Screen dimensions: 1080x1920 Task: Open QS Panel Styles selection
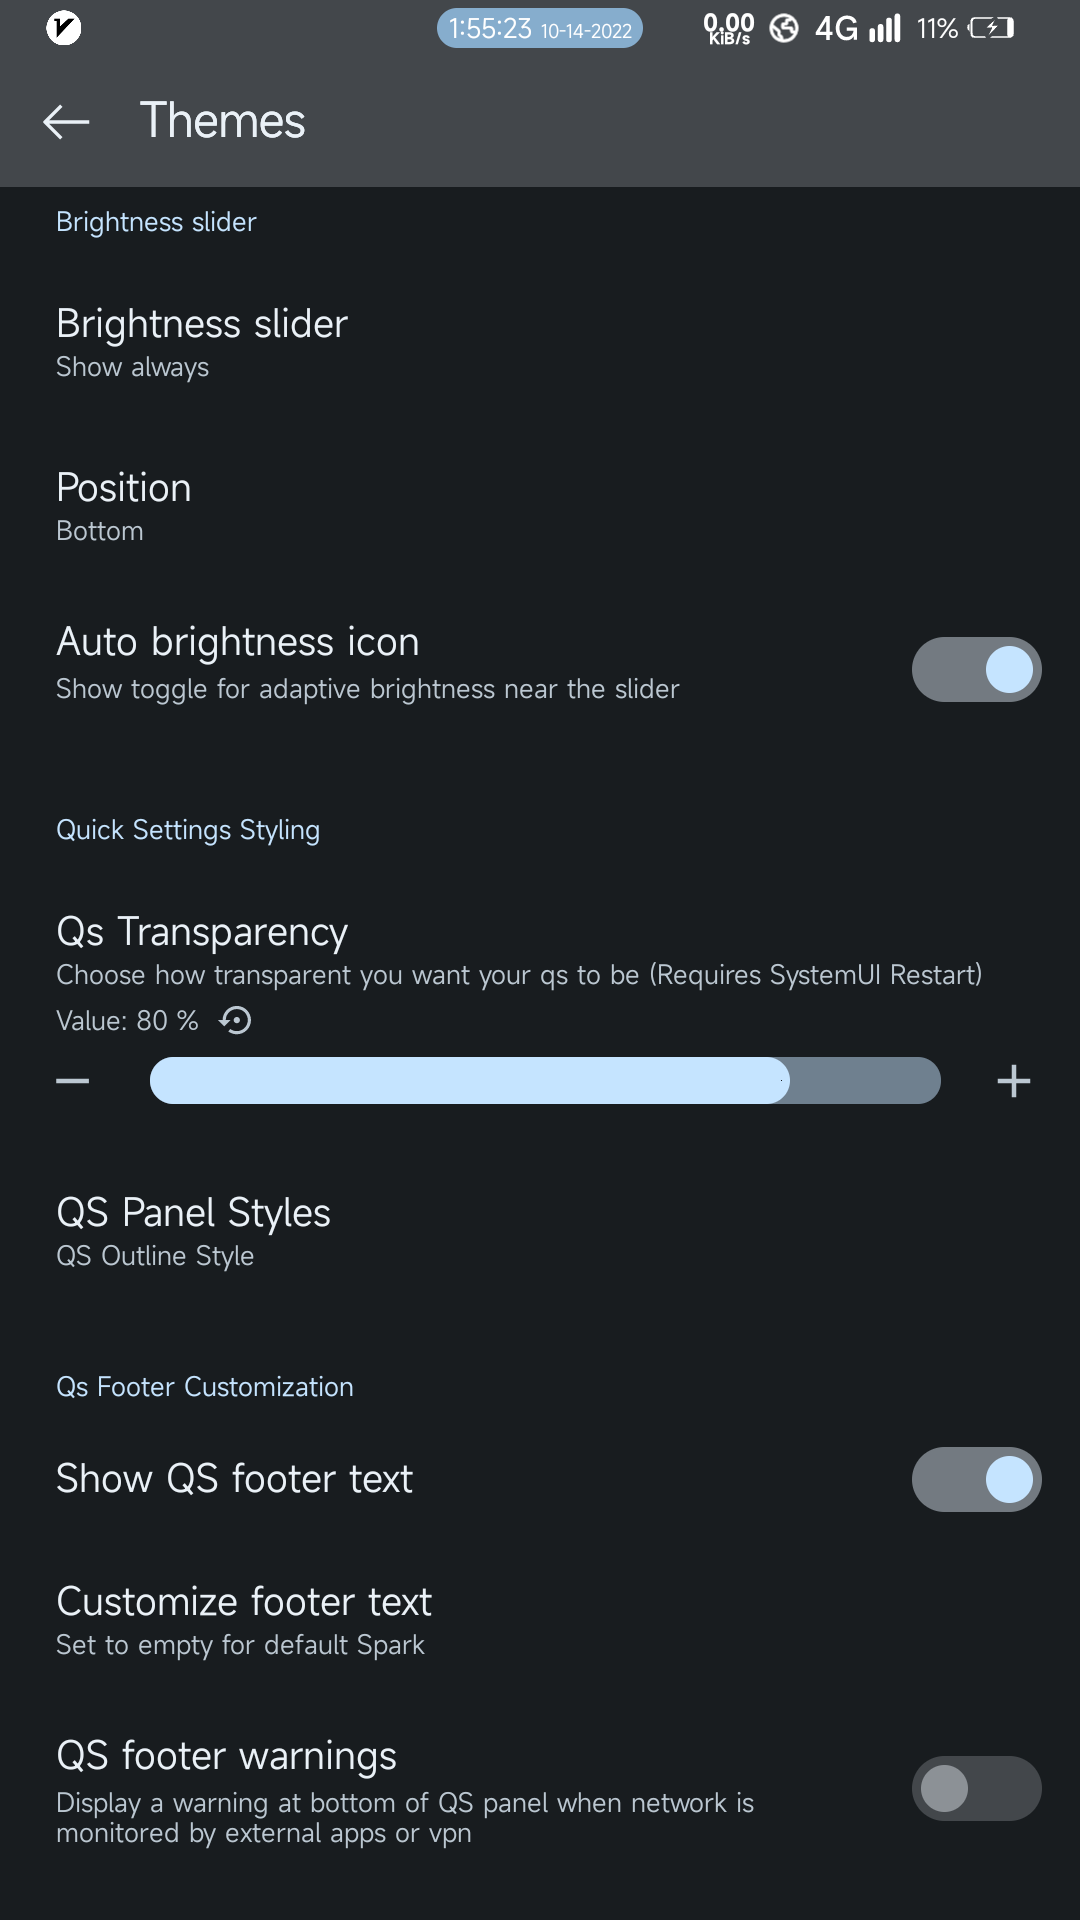coord(194,1231)
